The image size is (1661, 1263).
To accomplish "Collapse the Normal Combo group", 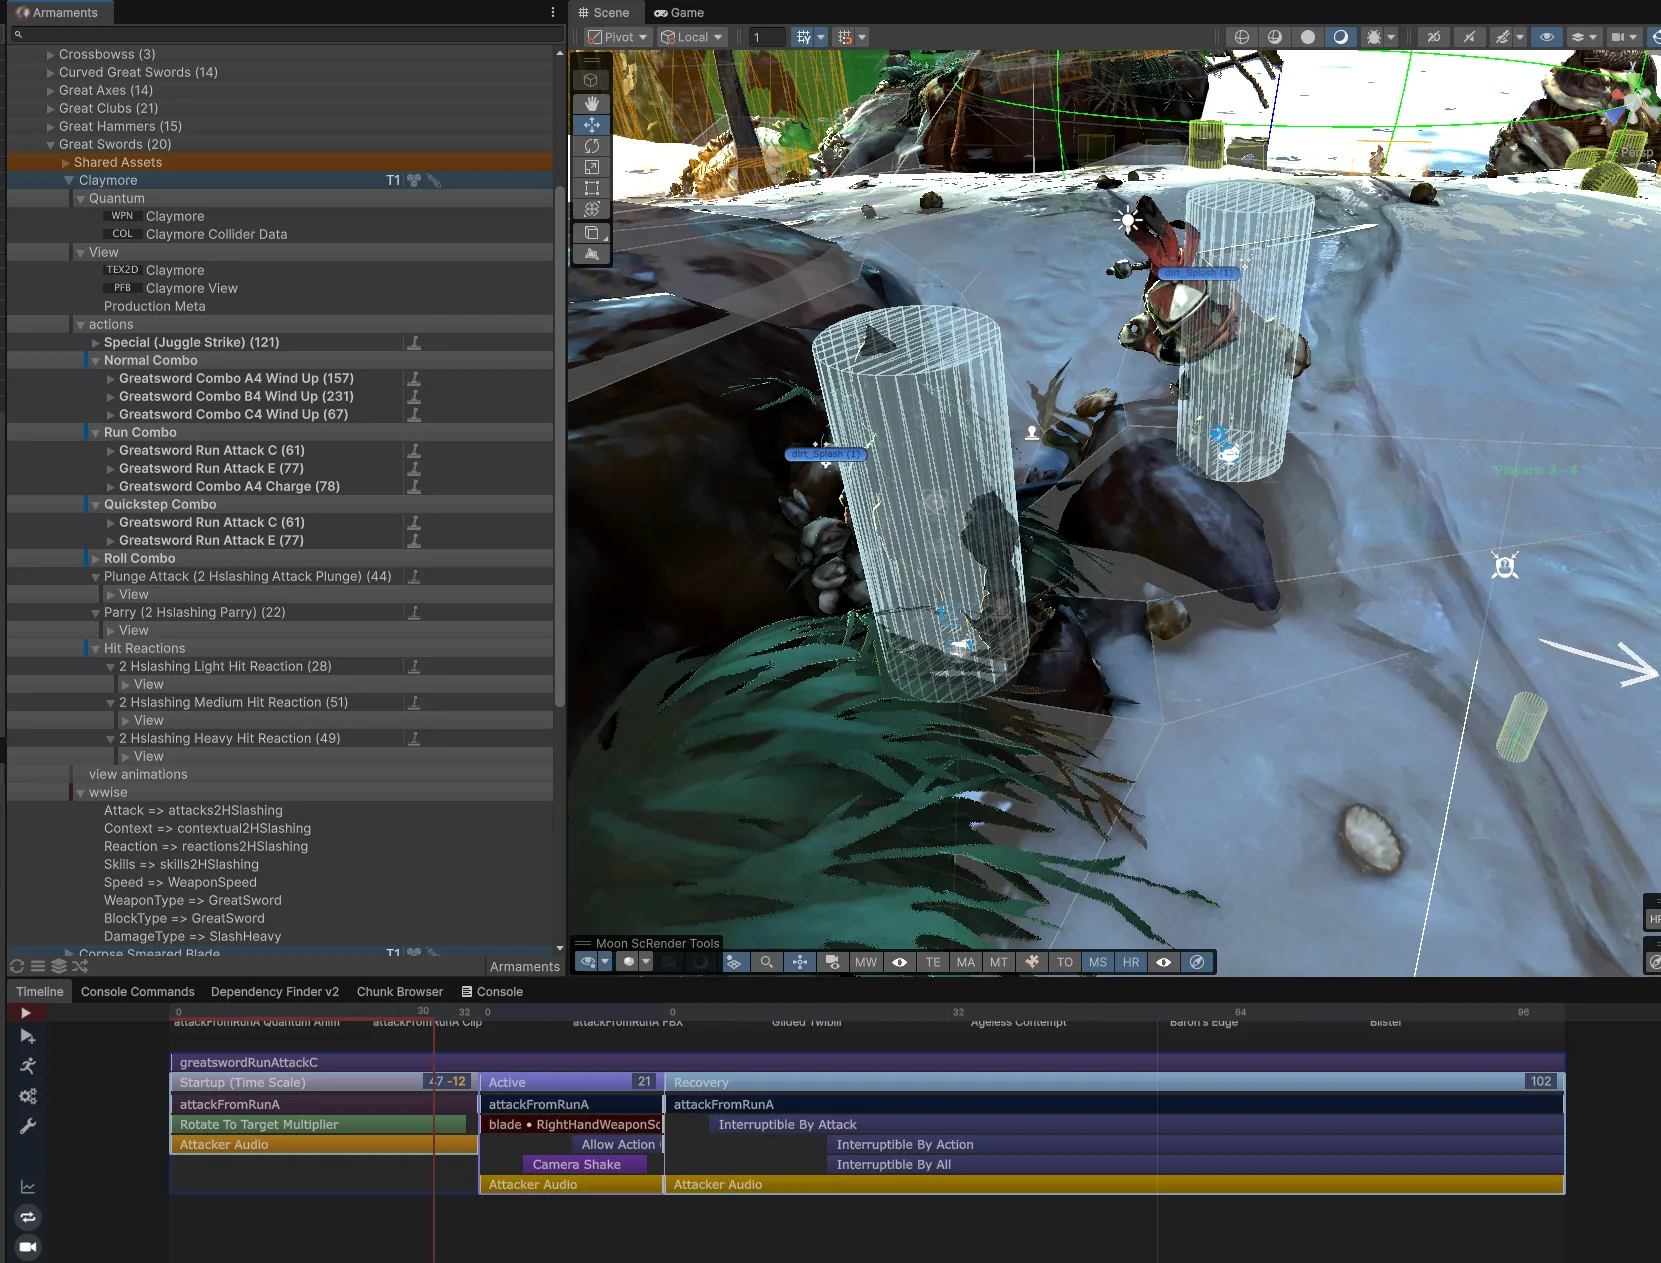I will 96,361.
